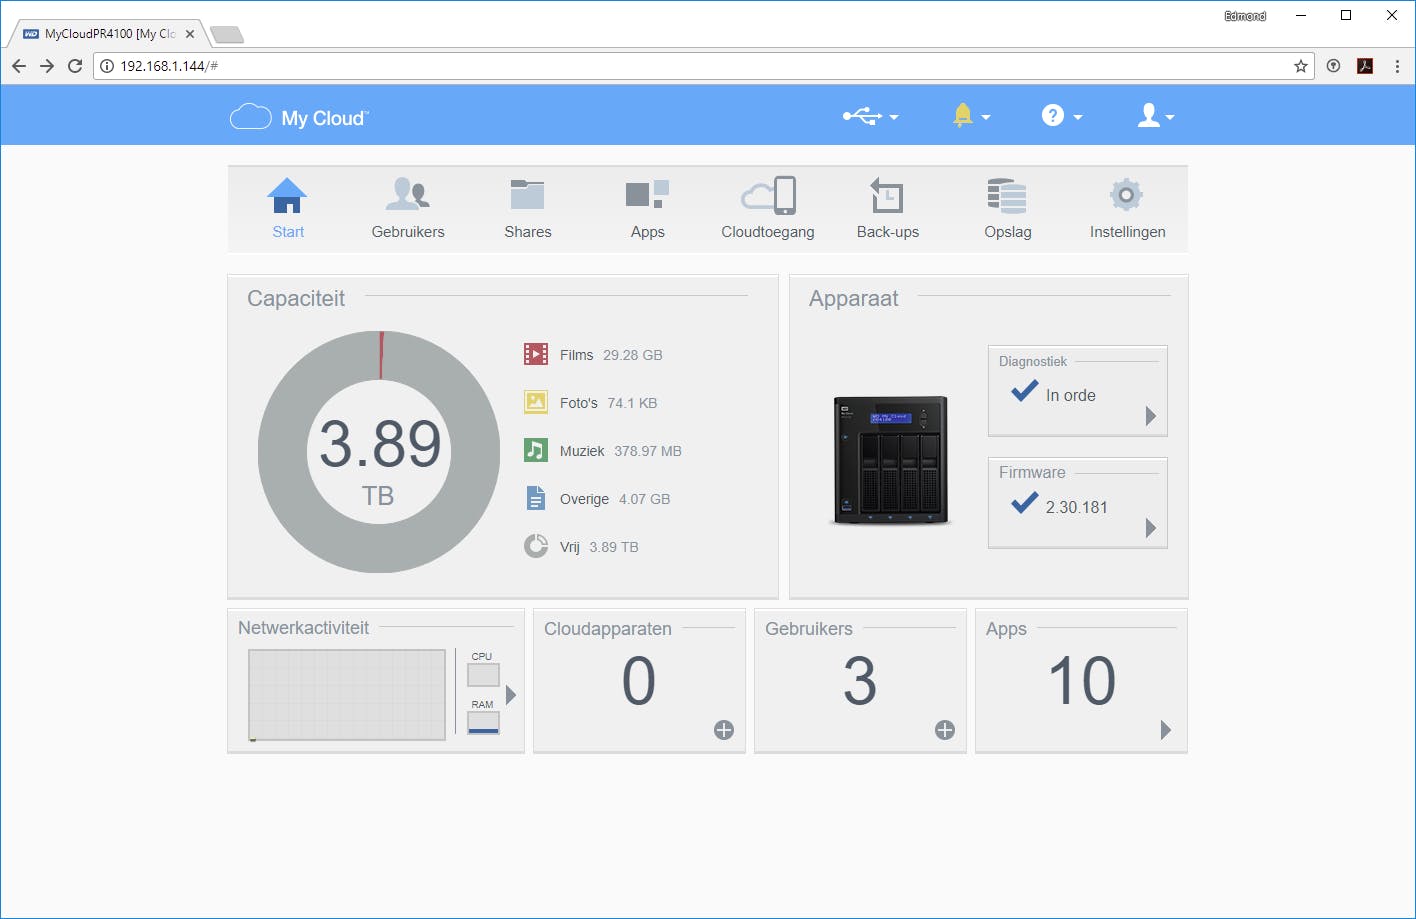Viewport: 1416px width, 919px height.
Task: Expand the Apps tile arrow
Action: 1165,730
